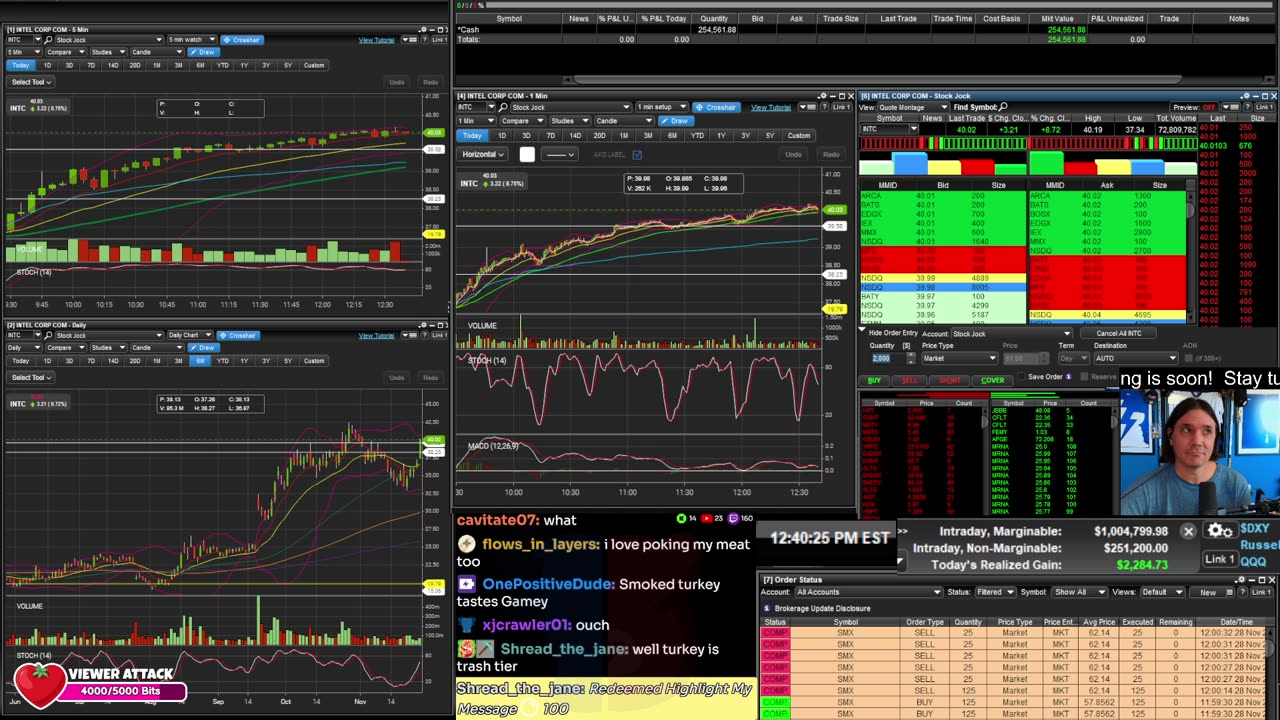This screenshot has height=720, width=1280.
Task: Open Studies dropdown in 5 Min chart
Action: [109, 52]
